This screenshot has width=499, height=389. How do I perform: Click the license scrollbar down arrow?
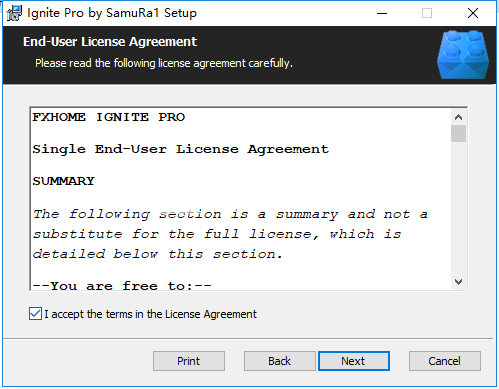click(x=458, y=282)
